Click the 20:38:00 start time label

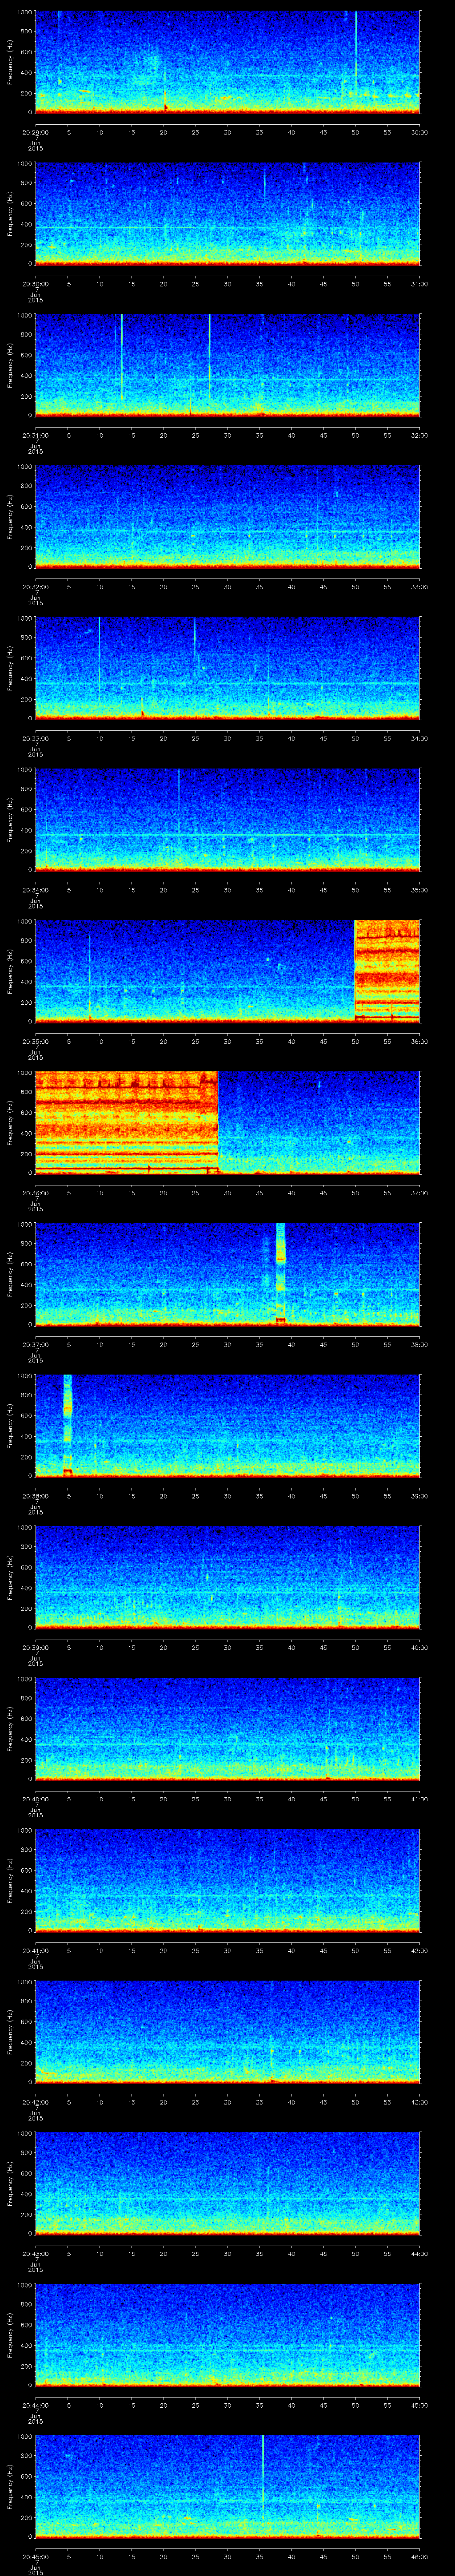(x=35, y=1496)
